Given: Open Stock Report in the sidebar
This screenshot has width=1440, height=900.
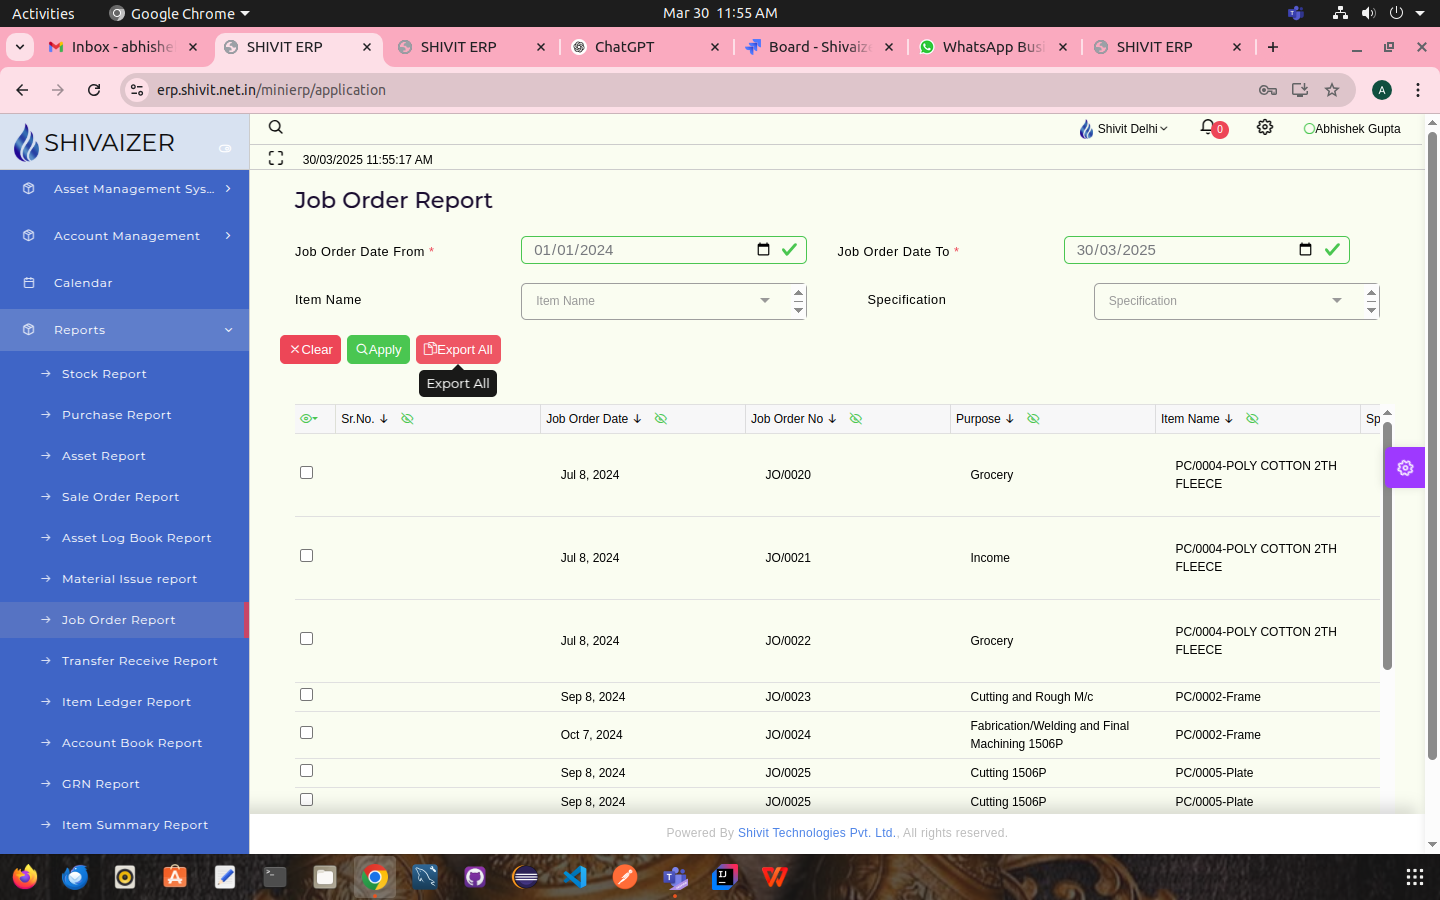Looking at the screenshot, I should tap(104, 374).
